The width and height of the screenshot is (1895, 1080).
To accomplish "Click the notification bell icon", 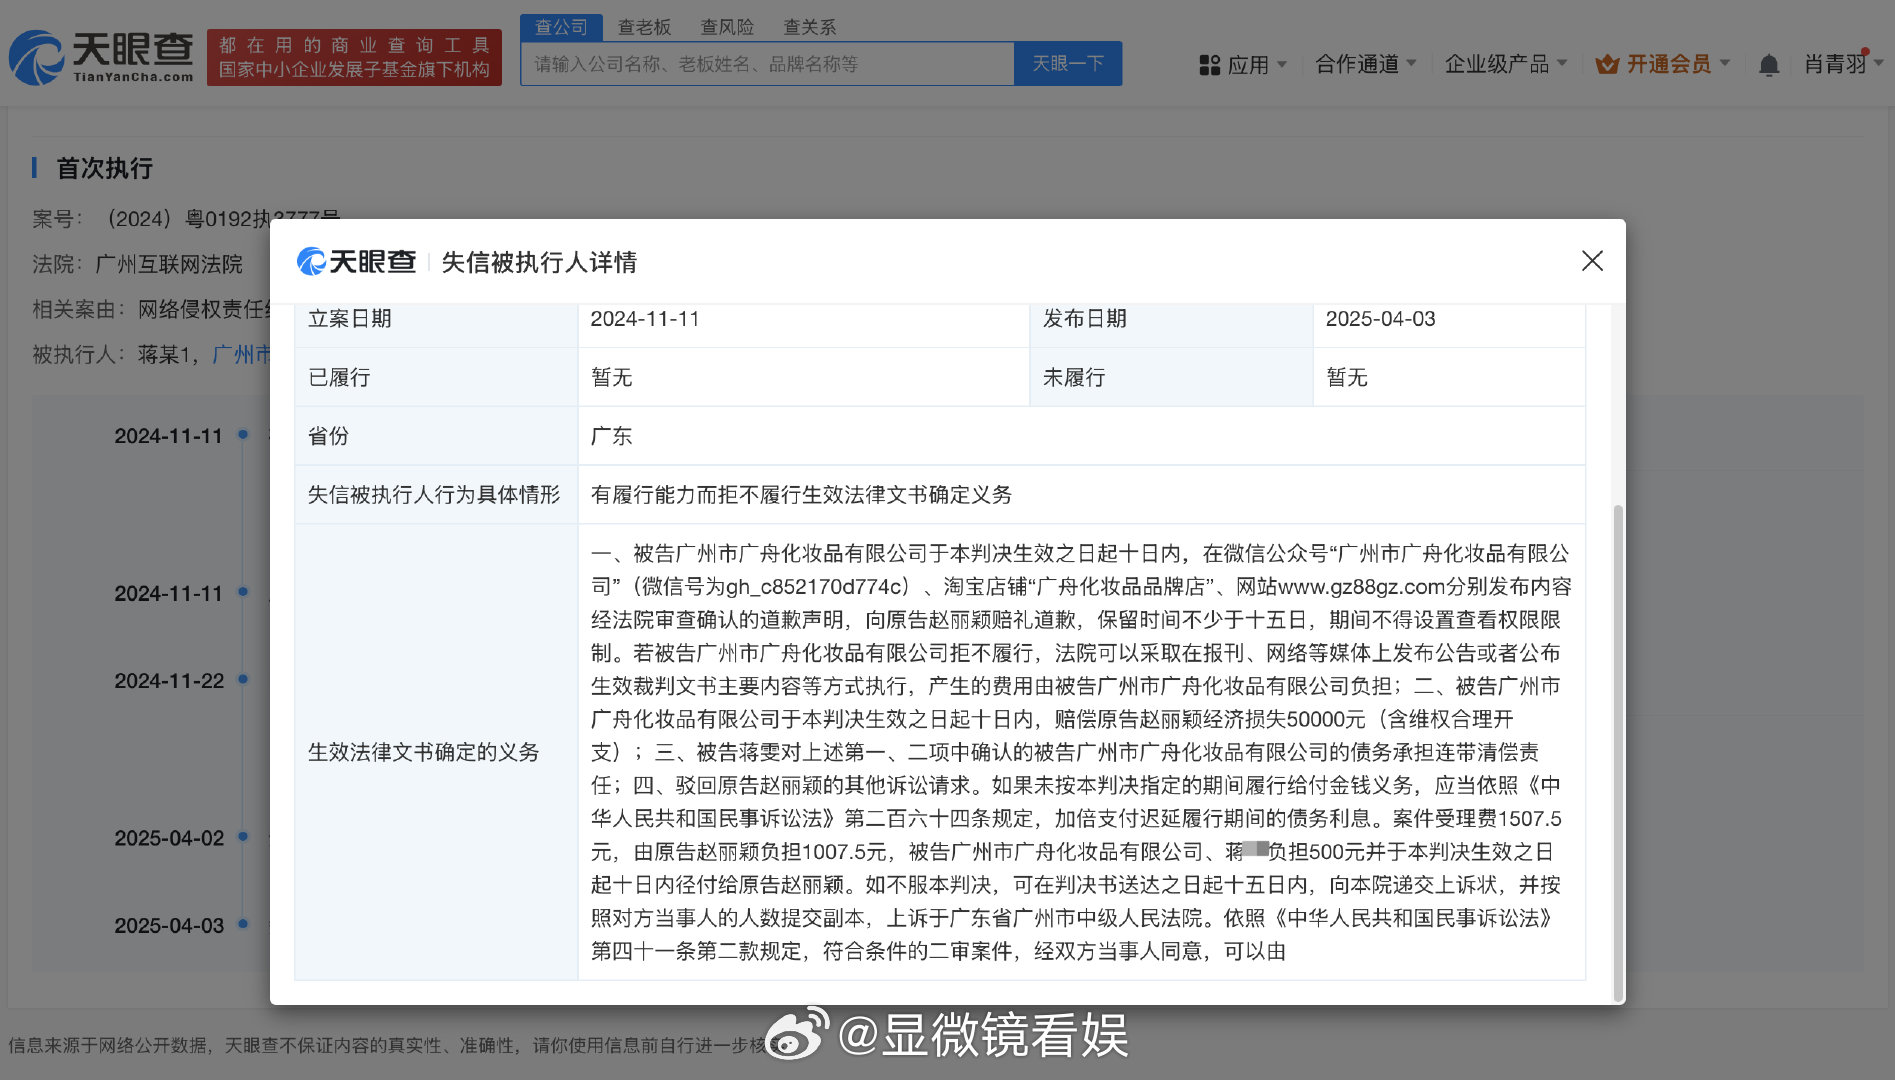I will point(1768,65).
